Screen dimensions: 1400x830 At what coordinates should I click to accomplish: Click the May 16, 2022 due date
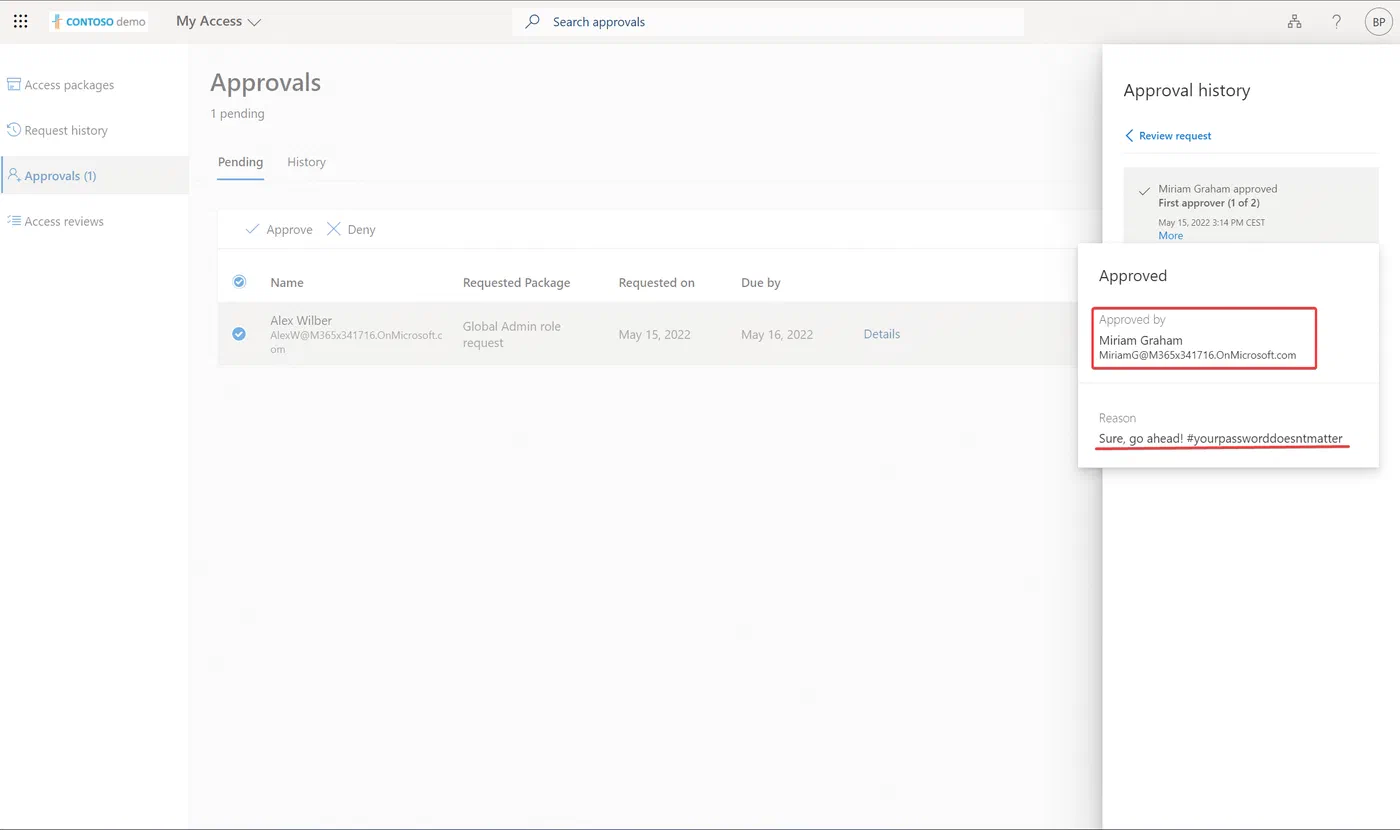(x=777, y=334)
